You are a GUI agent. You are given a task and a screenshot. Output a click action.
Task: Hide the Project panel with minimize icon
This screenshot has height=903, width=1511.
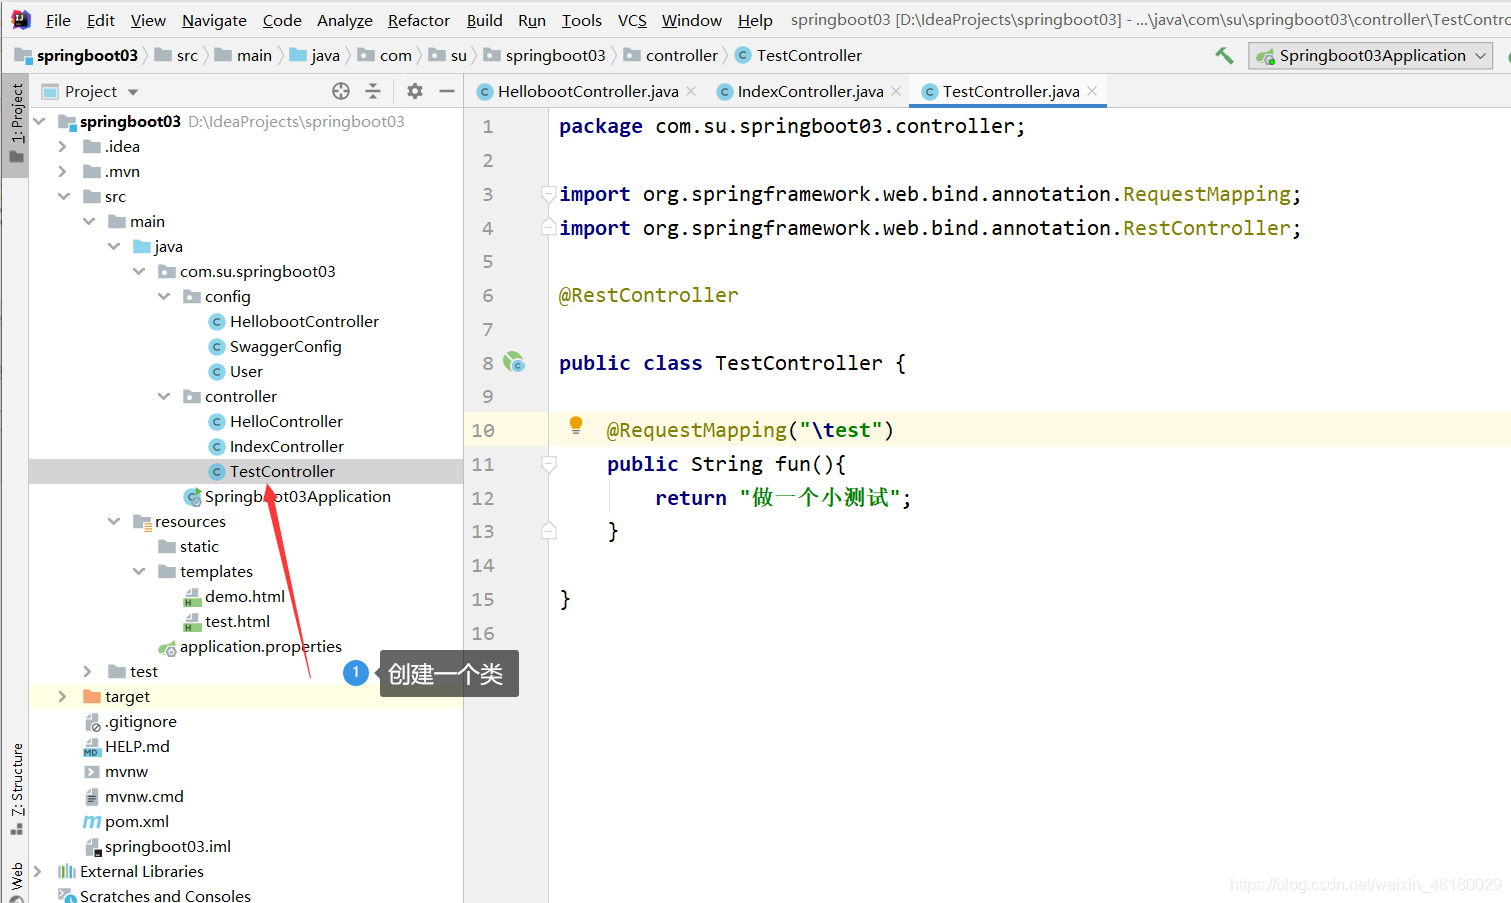(447, 91)
